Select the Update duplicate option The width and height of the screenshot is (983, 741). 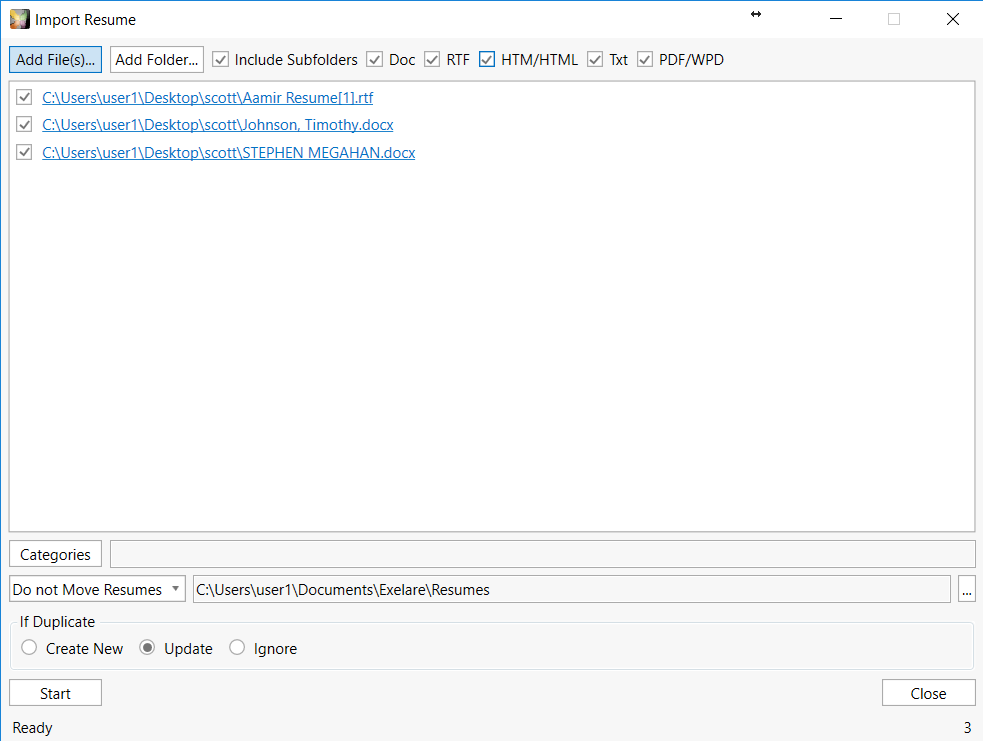pos(147,648)
